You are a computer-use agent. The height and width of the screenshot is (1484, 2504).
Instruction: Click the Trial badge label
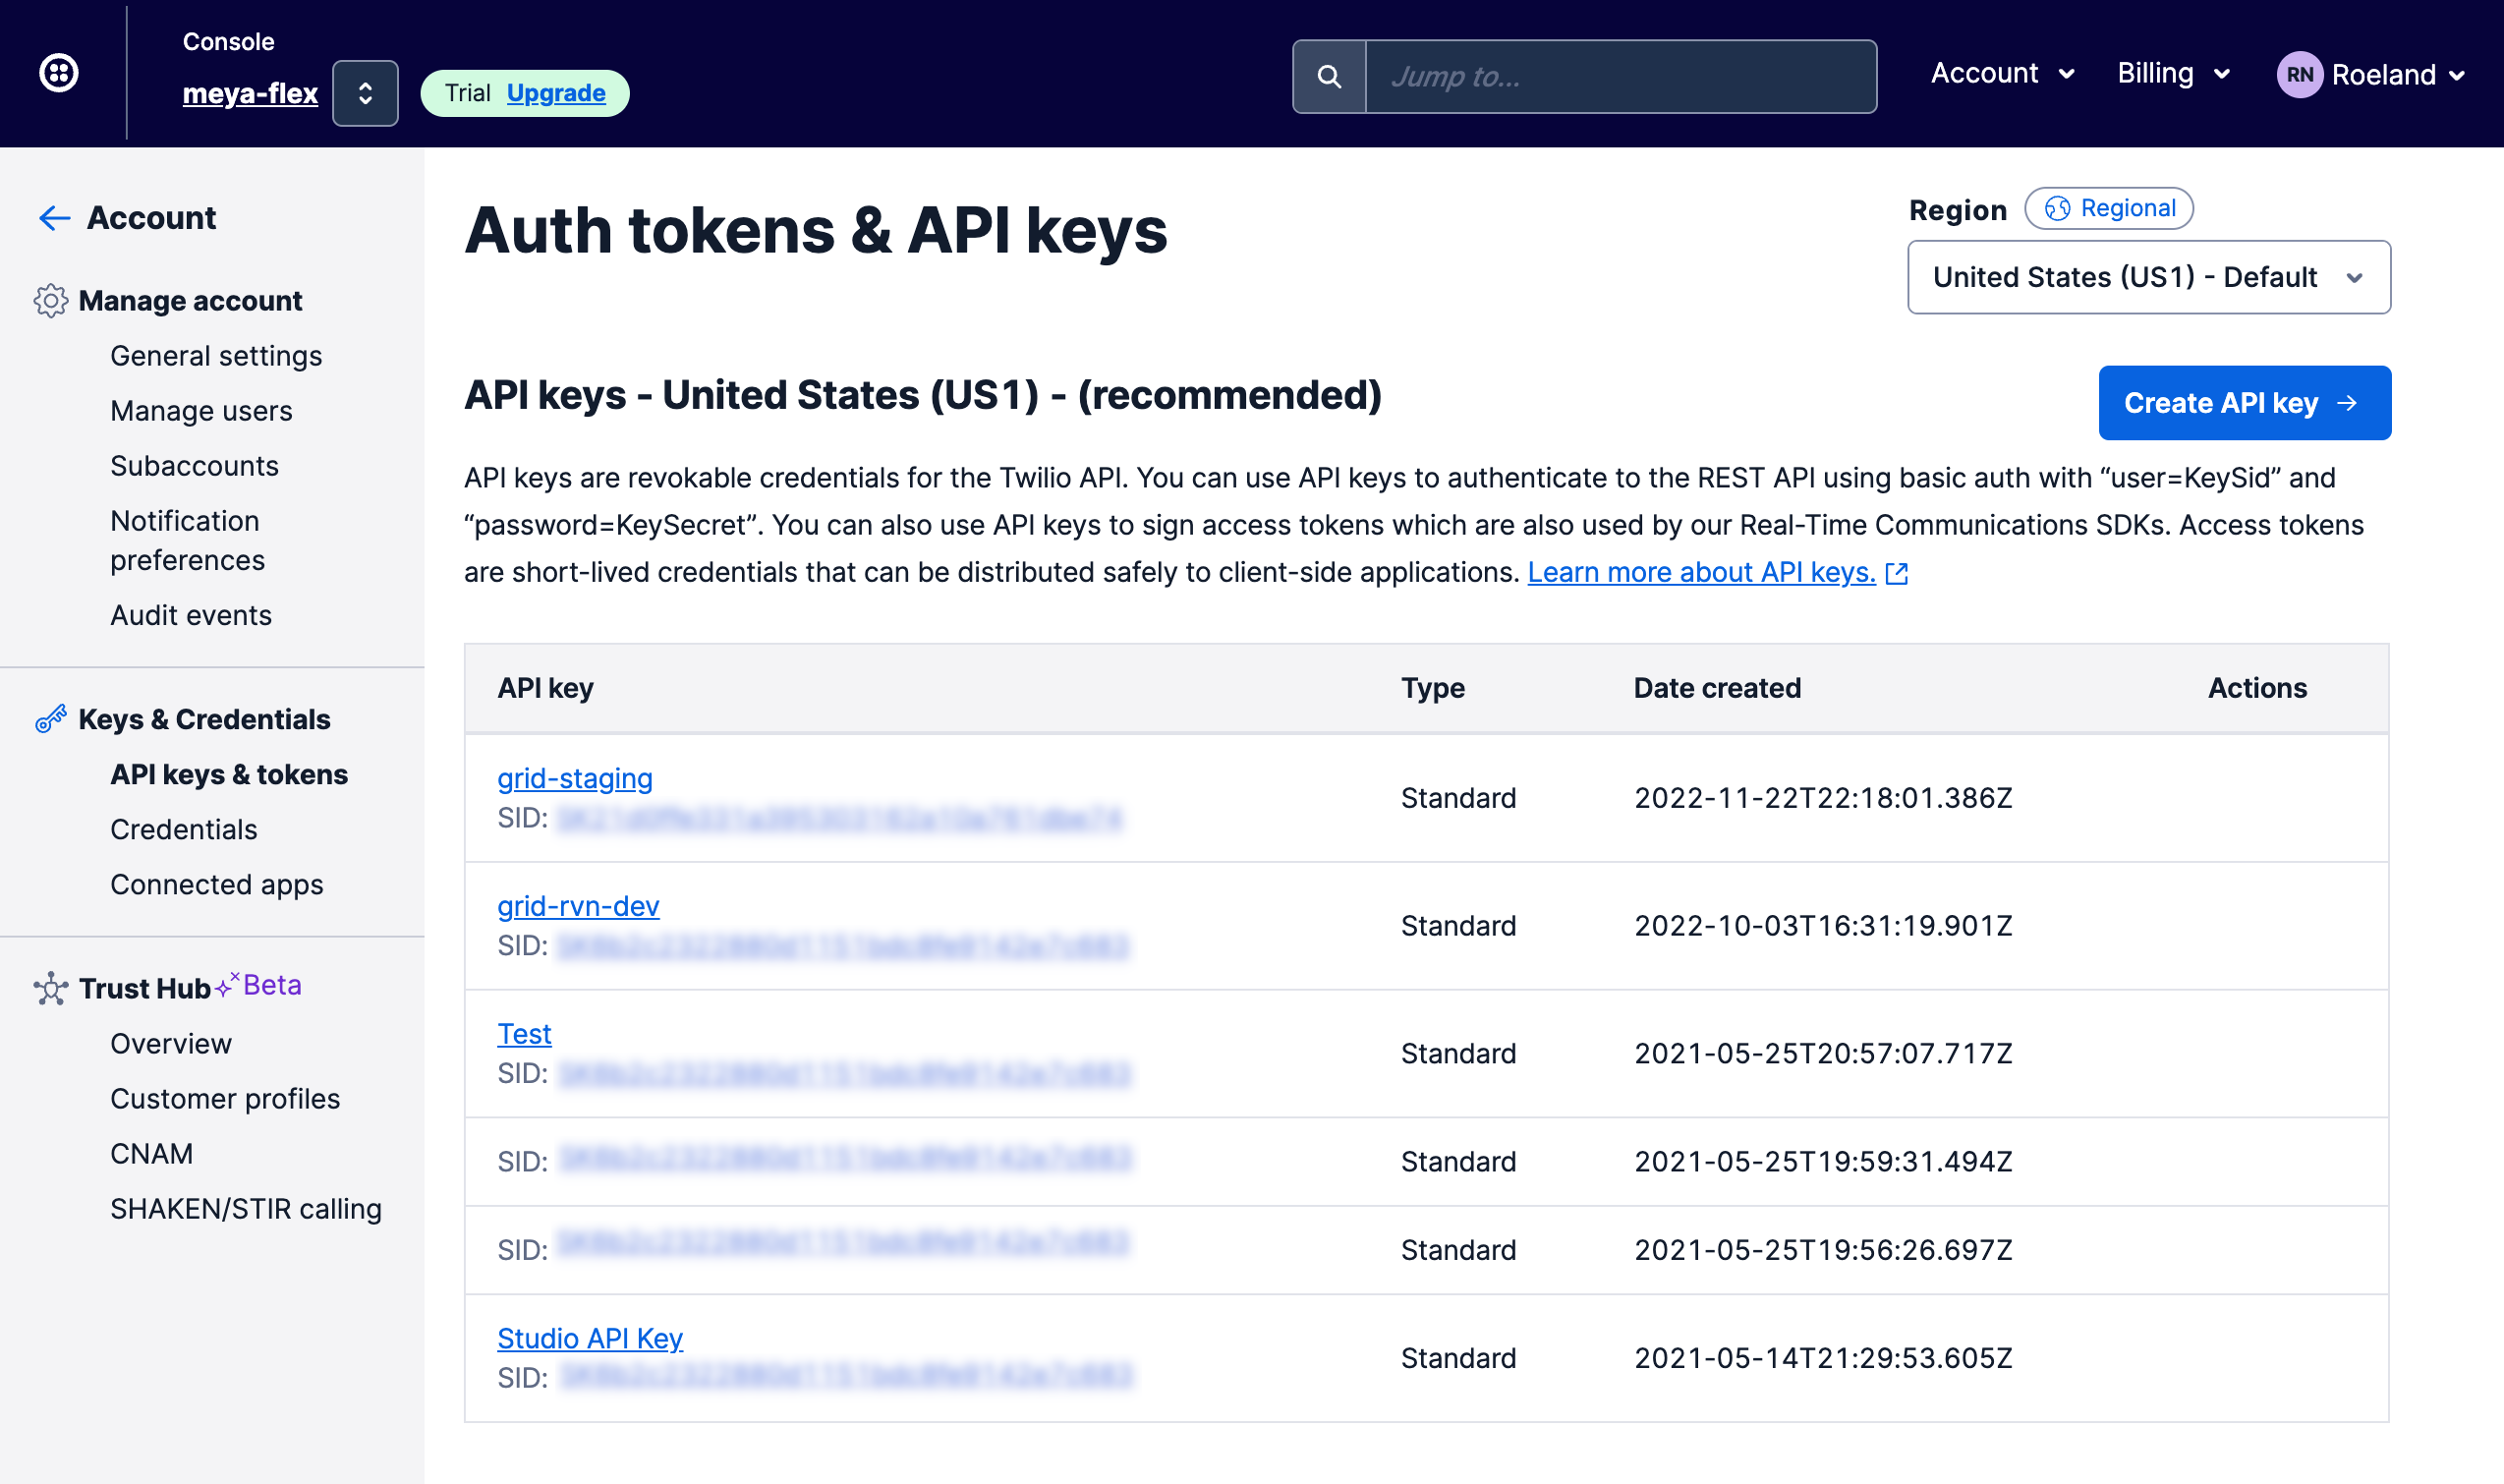click(467, 93)
